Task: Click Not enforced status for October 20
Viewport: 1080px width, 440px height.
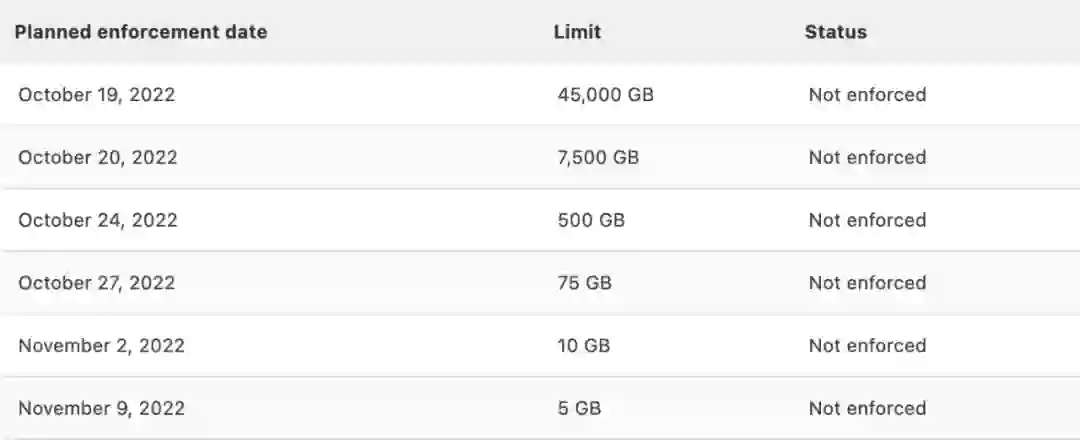Action: (867, 157)
